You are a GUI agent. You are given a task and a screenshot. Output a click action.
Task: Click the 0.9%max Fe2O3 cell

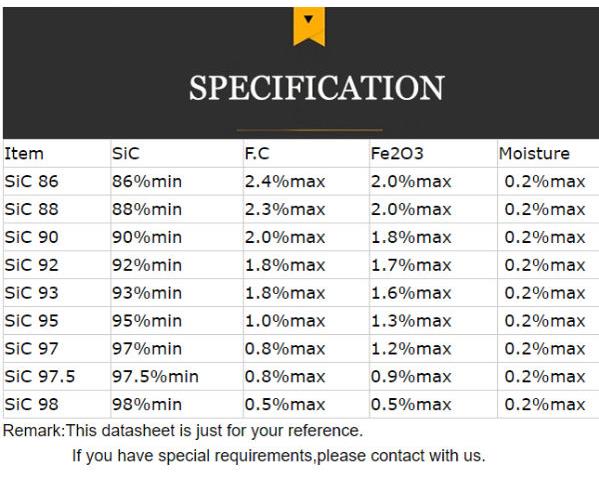pos(411,377)
